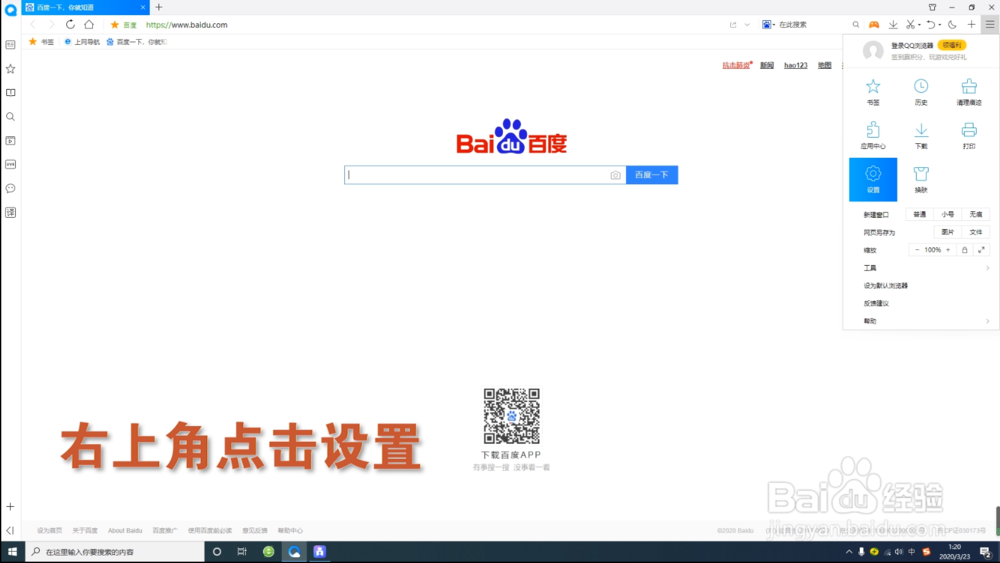
Task: Open the 新闻 news link
Action: [767, 65]
